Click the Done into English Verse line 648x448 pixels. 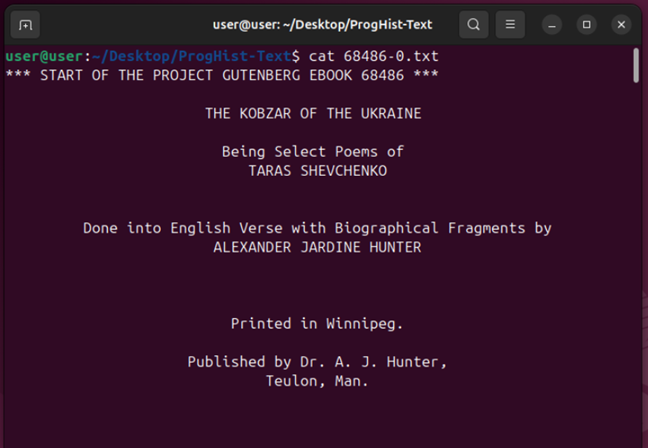(317, 228)
